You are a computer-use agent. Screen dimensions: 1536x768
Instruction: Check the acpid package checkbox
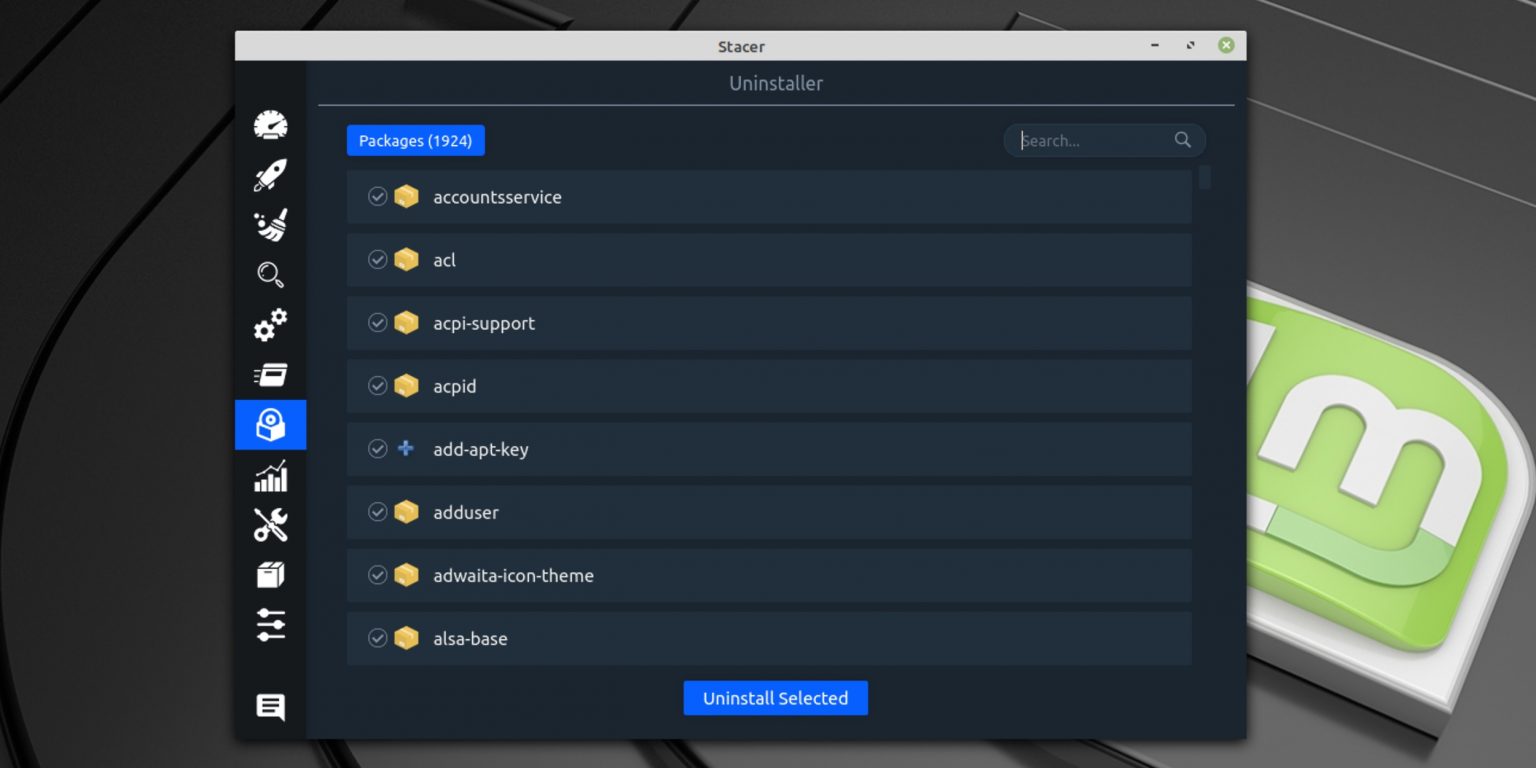click(x=377, y=385)
